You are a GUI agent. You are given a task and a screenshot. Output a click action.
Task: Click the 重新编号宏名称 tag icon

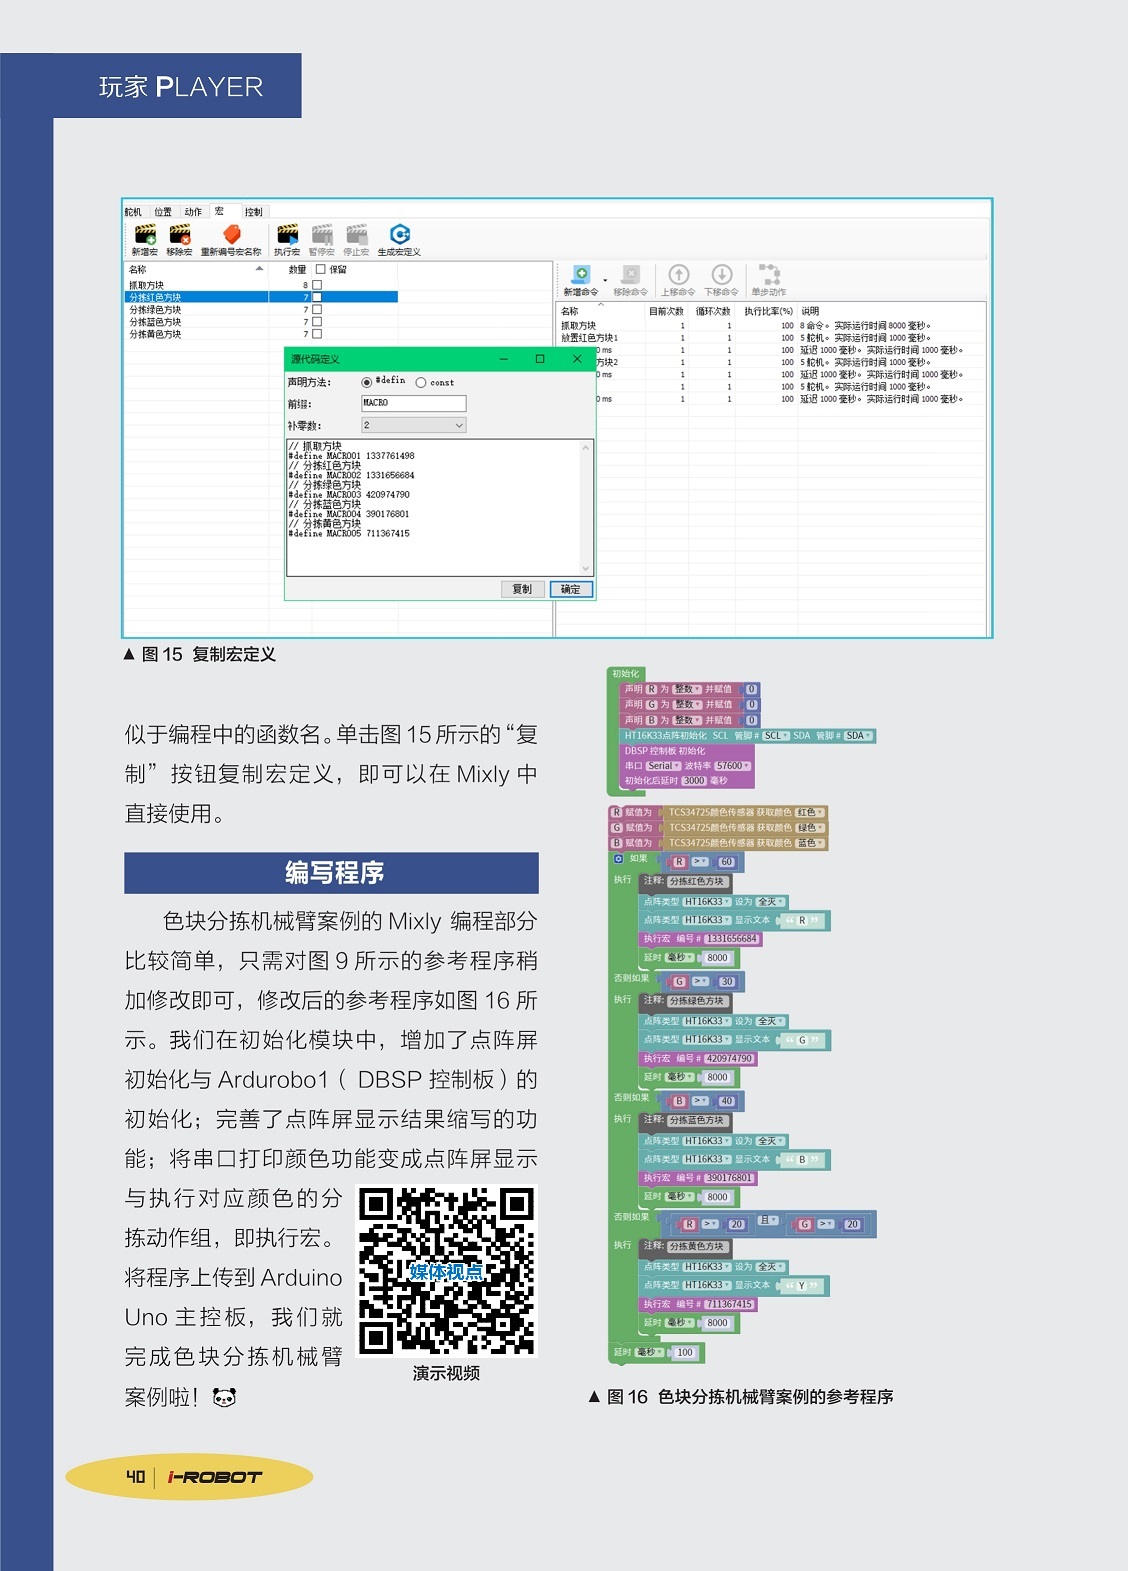[231, 235]
